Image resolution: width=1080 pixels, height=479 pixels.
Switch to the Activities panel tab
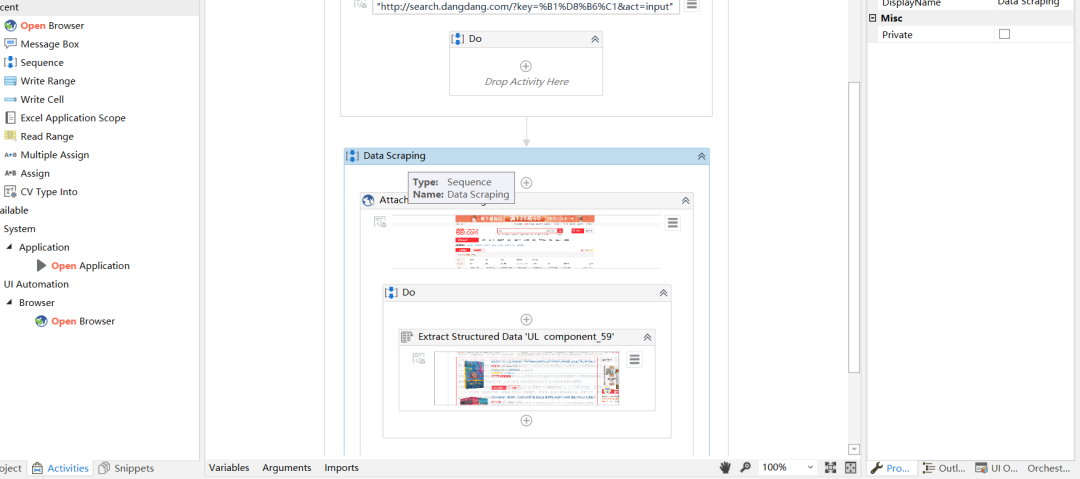point(61,468)
